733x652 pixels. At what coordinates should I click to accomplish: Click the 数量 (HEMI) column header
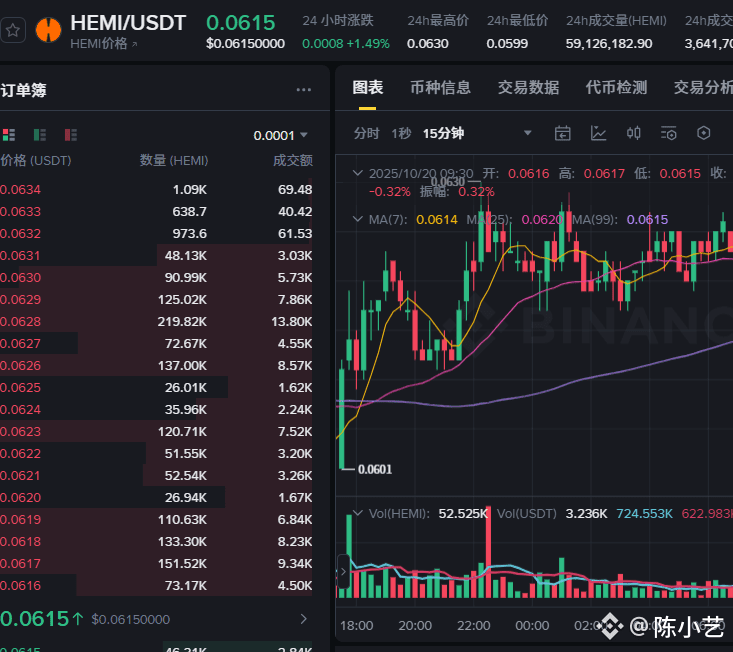[x=174, y=161]
